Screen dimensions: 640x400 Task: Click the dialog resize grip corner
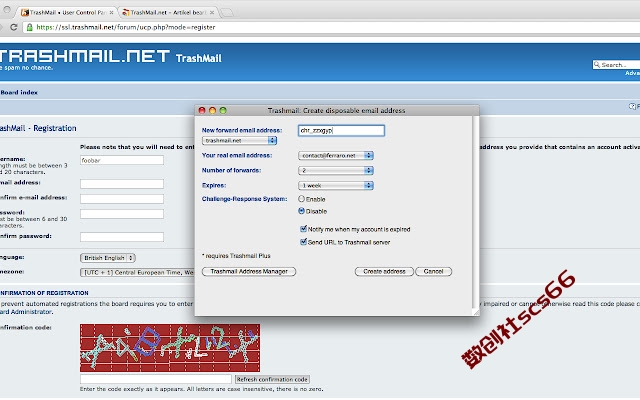tap(476, 312)
